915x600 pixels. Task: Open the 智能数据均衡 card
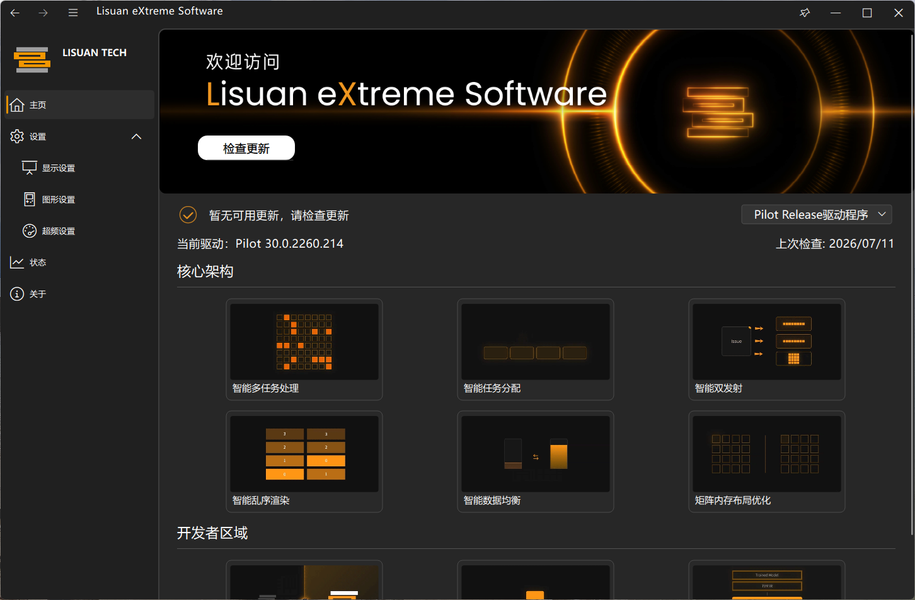535,461
